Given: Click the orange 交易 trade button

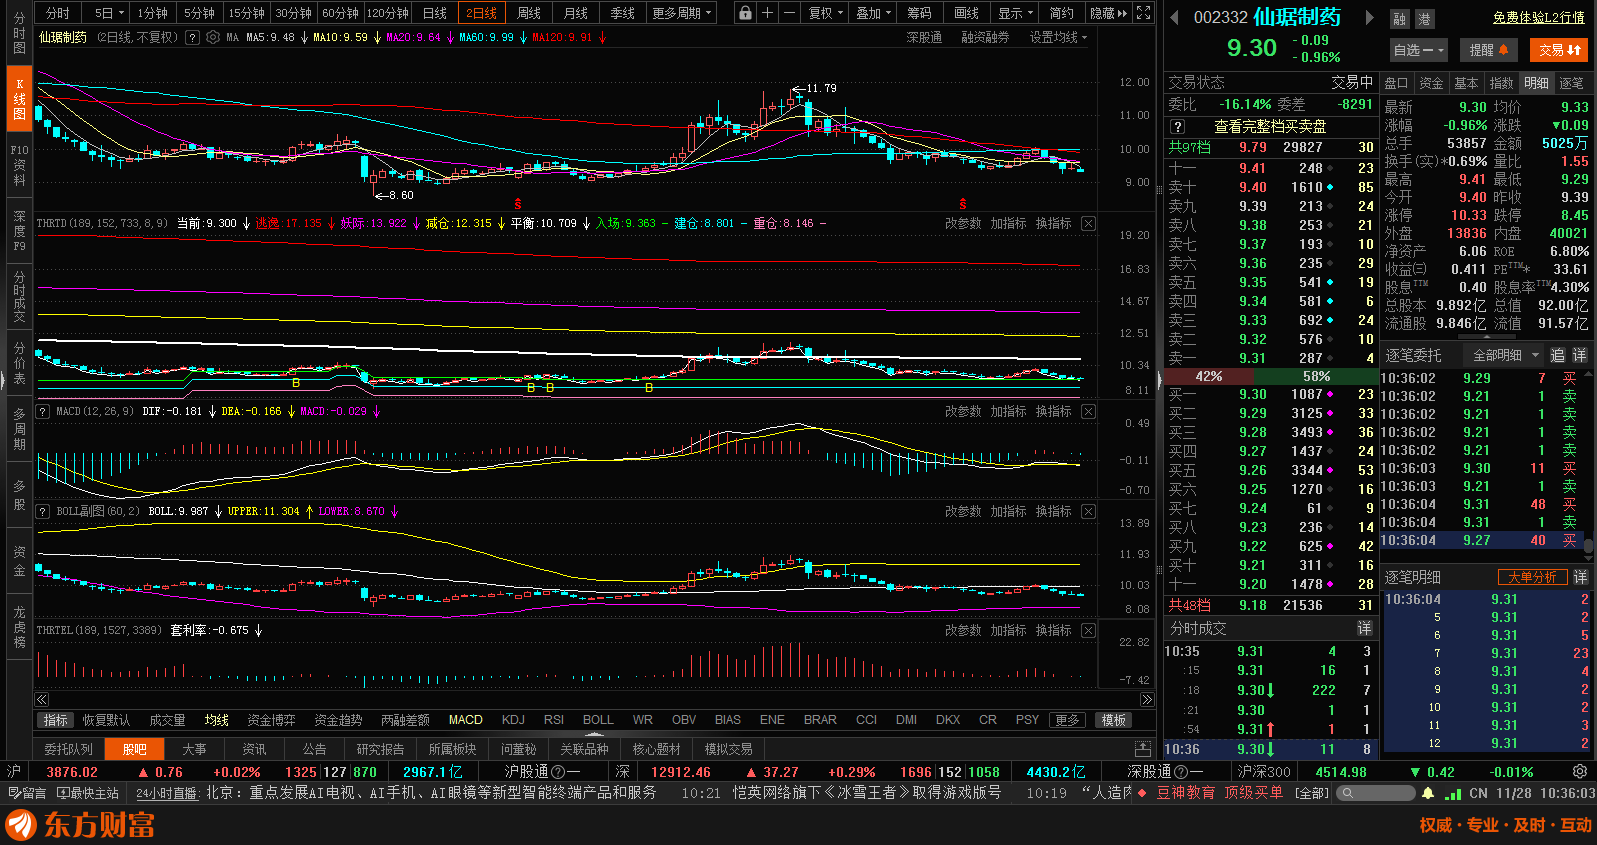Looking at the screenshot, I should tap(1559, 50).
